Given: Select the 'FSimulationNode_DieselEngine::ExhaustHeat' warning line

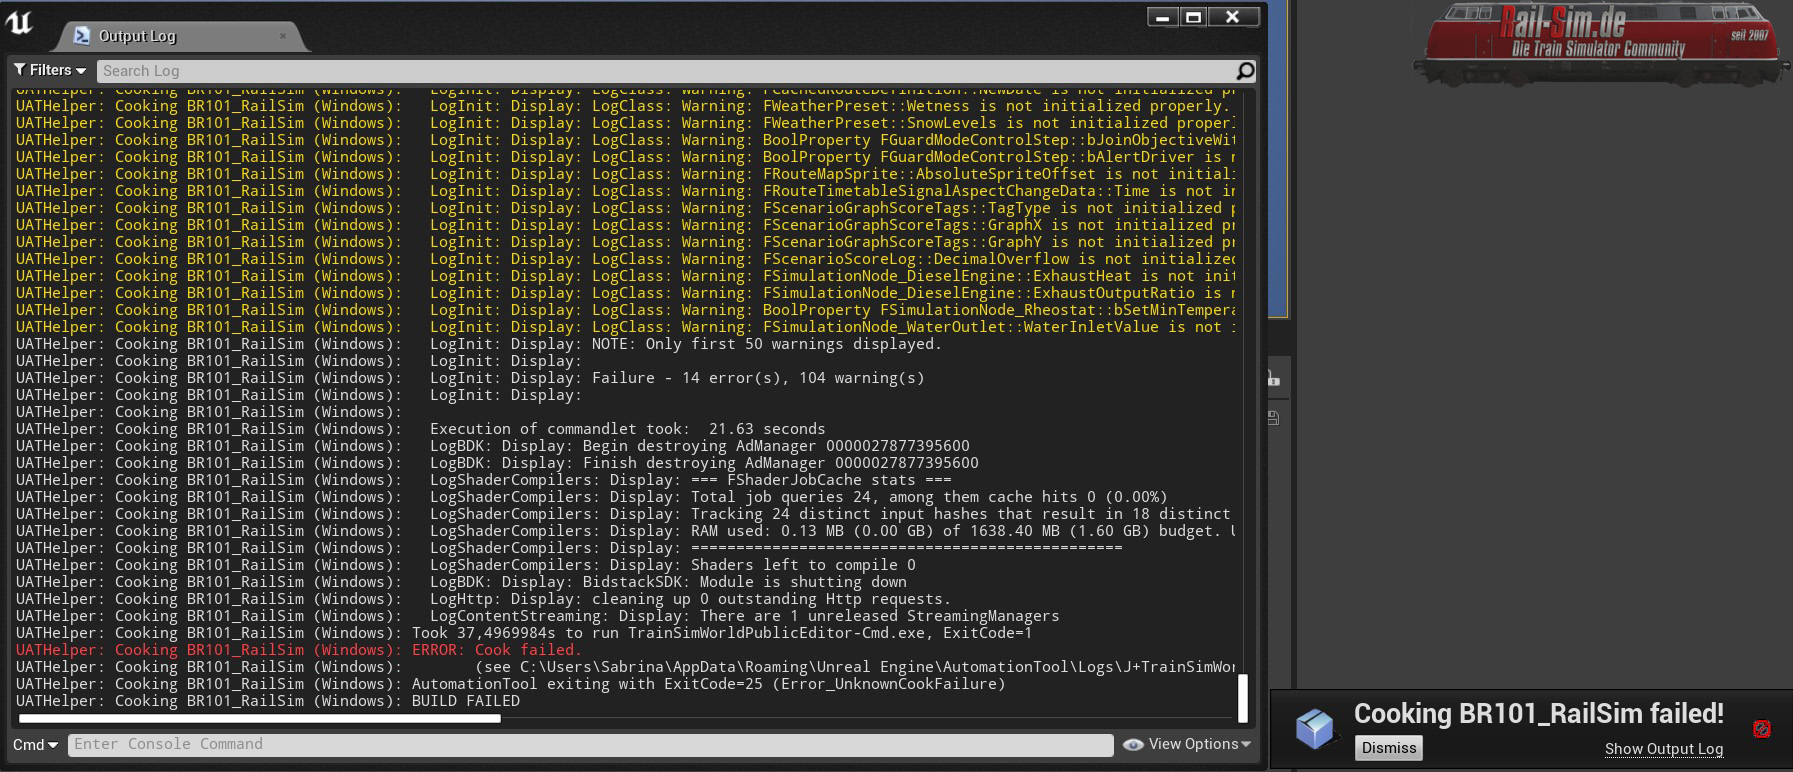Looking at the screenshot, I should pos(626,276).
